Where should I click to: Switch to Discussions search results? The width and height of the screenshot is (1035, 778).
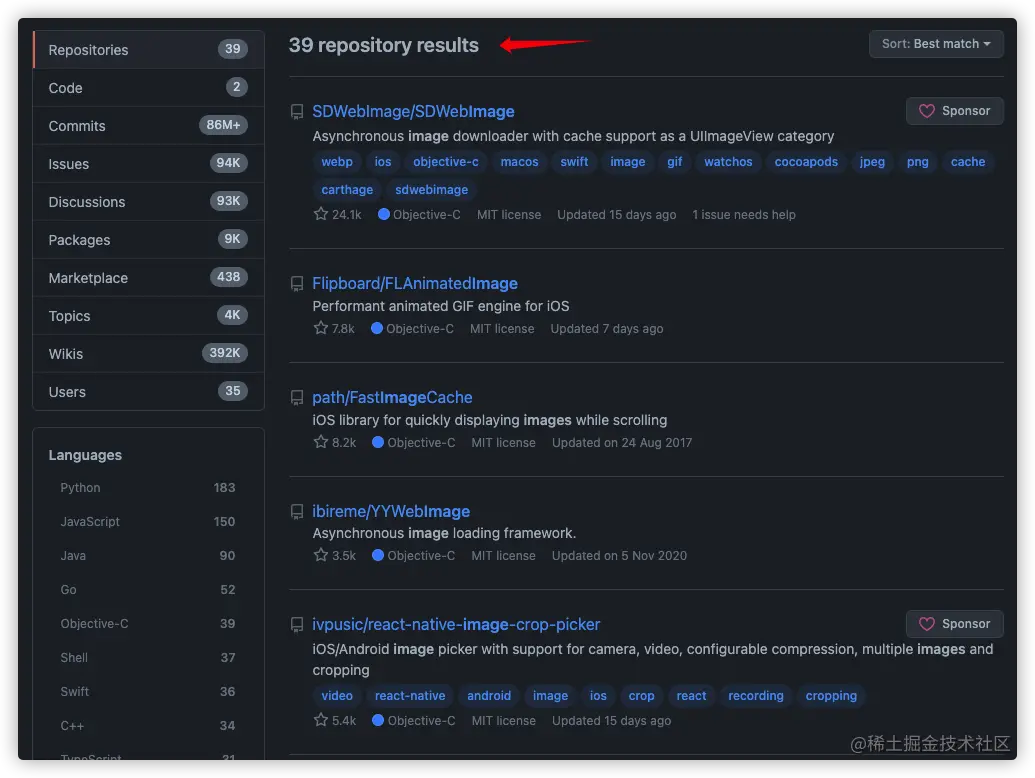coord(149,202)
